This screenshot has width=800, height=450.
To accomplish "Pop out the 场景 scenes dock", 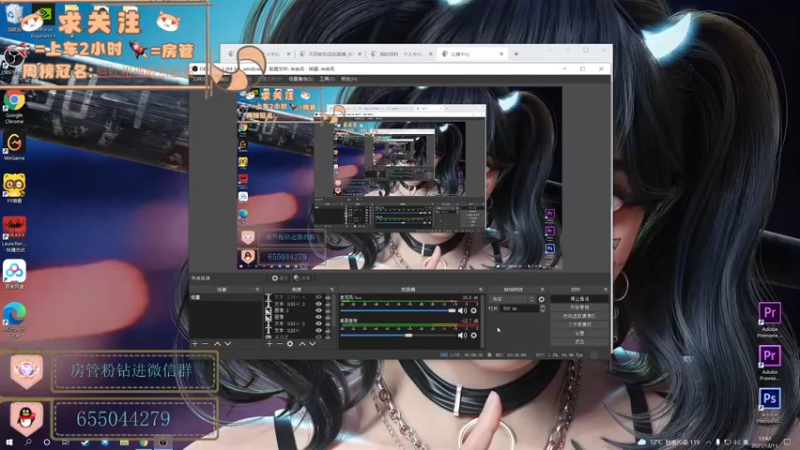I will pos(257,289).
